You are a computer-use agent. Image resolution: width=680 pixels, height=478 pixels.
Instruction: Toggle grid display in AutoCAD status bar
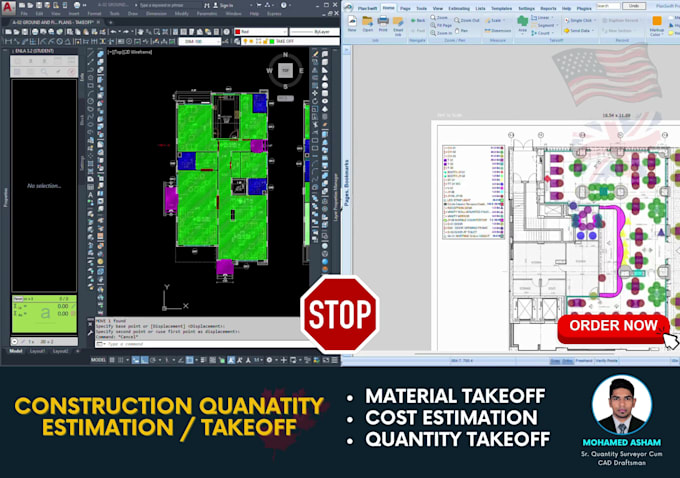112,360
